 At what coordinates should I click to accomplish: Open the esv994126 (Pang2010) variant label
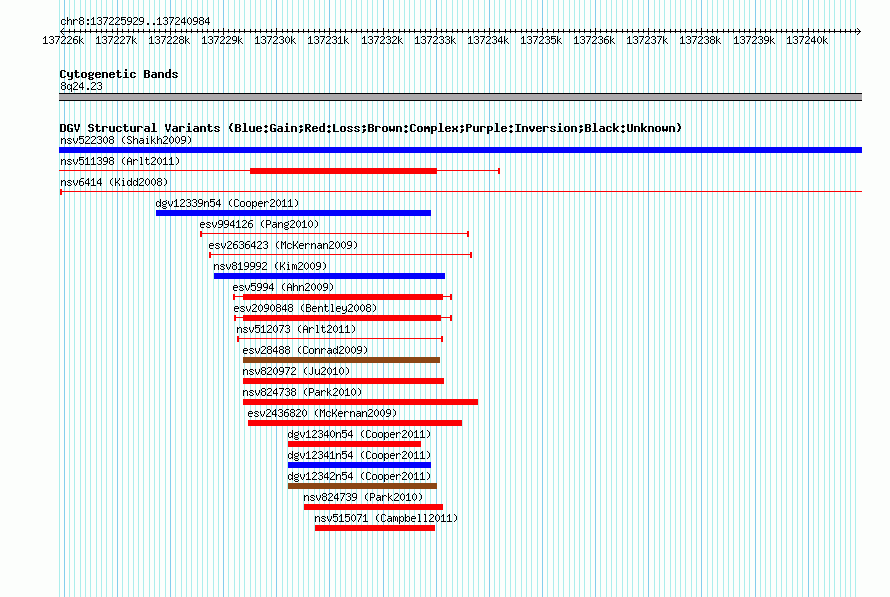pos(259,224)
